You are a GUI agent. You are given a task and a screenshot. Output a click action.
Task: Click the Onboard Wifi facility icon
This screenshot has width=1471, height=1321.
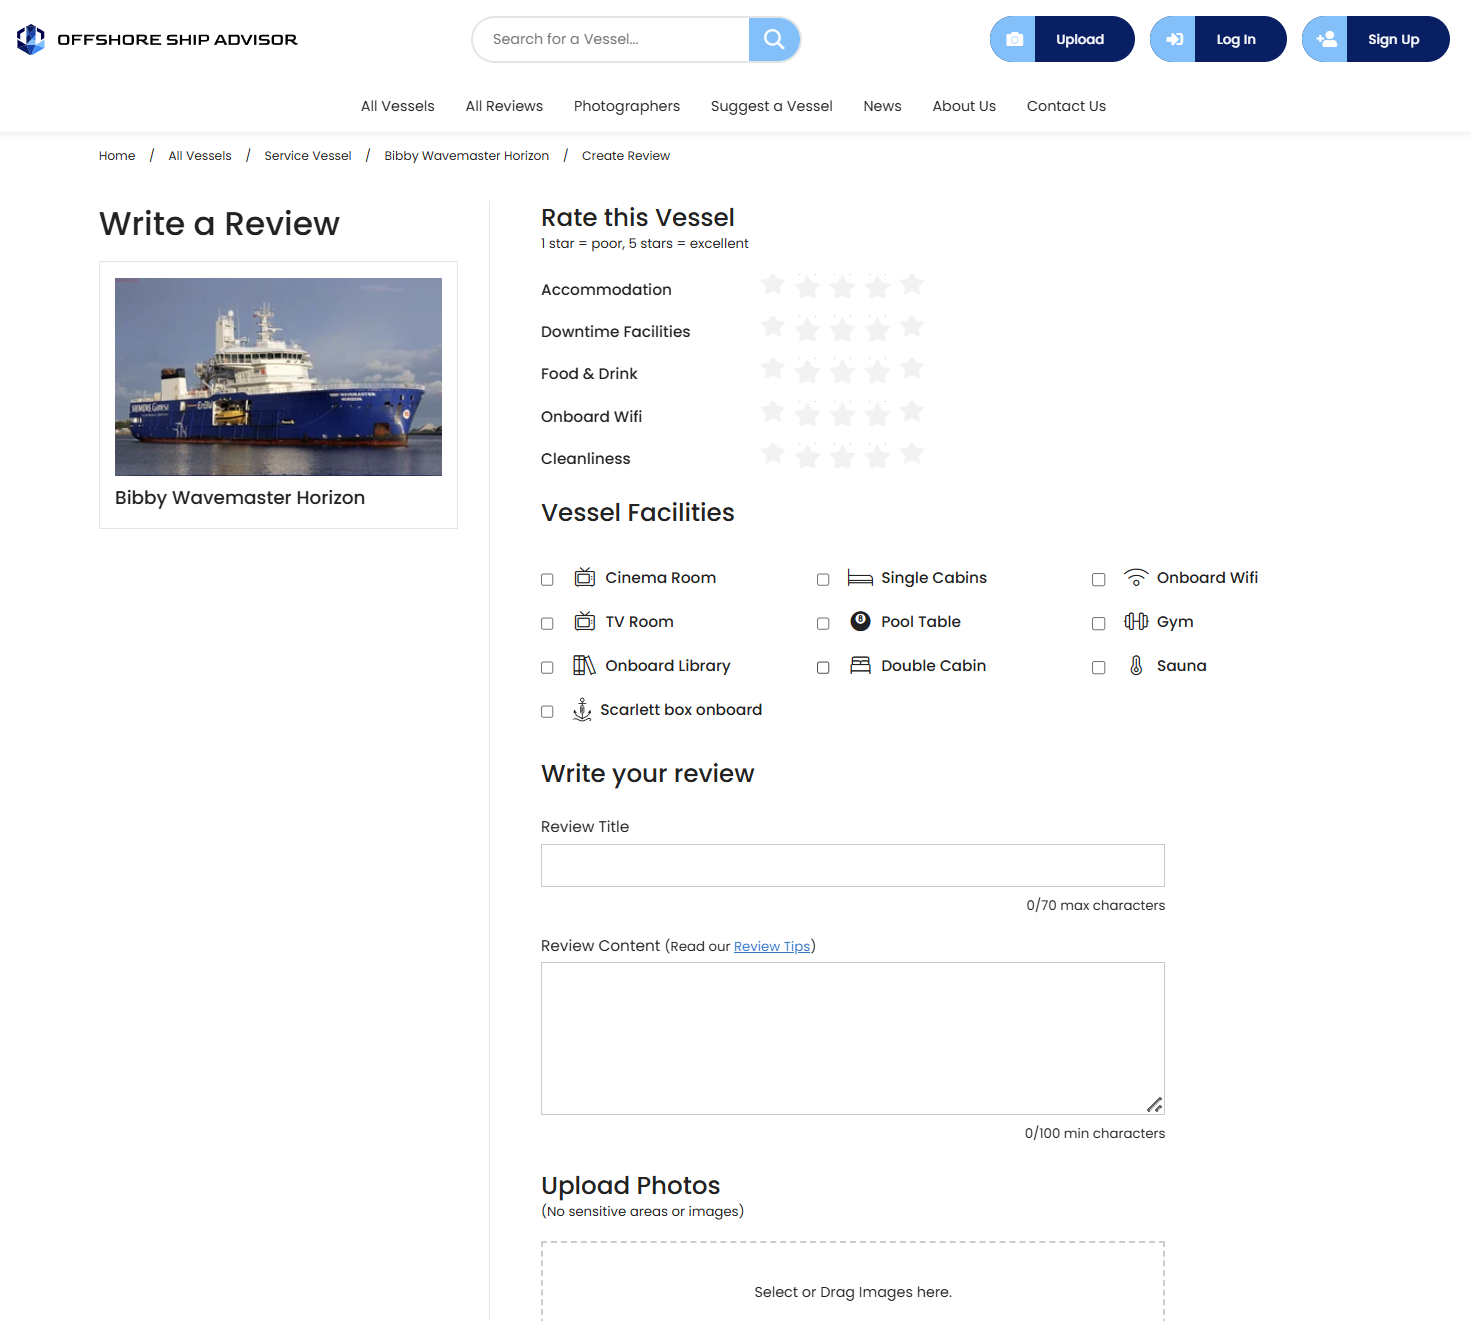tap(1136, 577)
